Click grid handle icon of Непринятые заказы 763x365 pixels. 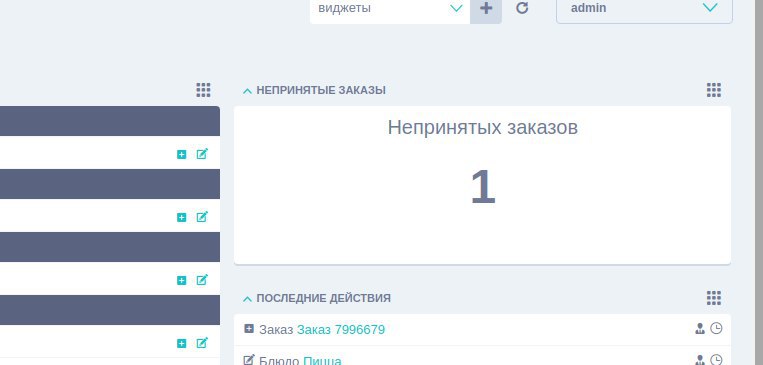(714, 90)
